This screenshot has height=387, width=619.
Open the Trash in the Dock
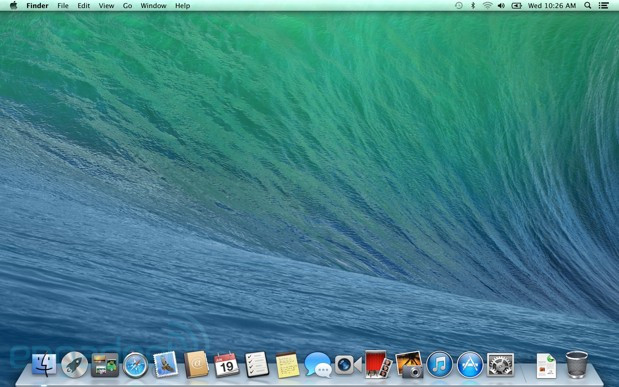coord(576,364)
